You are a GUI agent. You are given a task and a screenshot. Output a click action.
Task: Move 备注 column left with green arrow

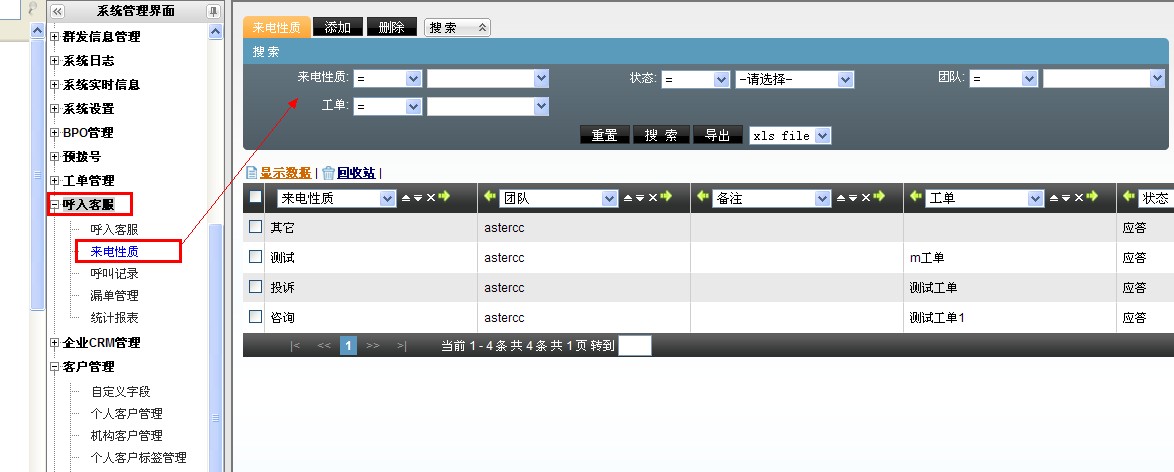pyautogui.click(x=703, y=198)
